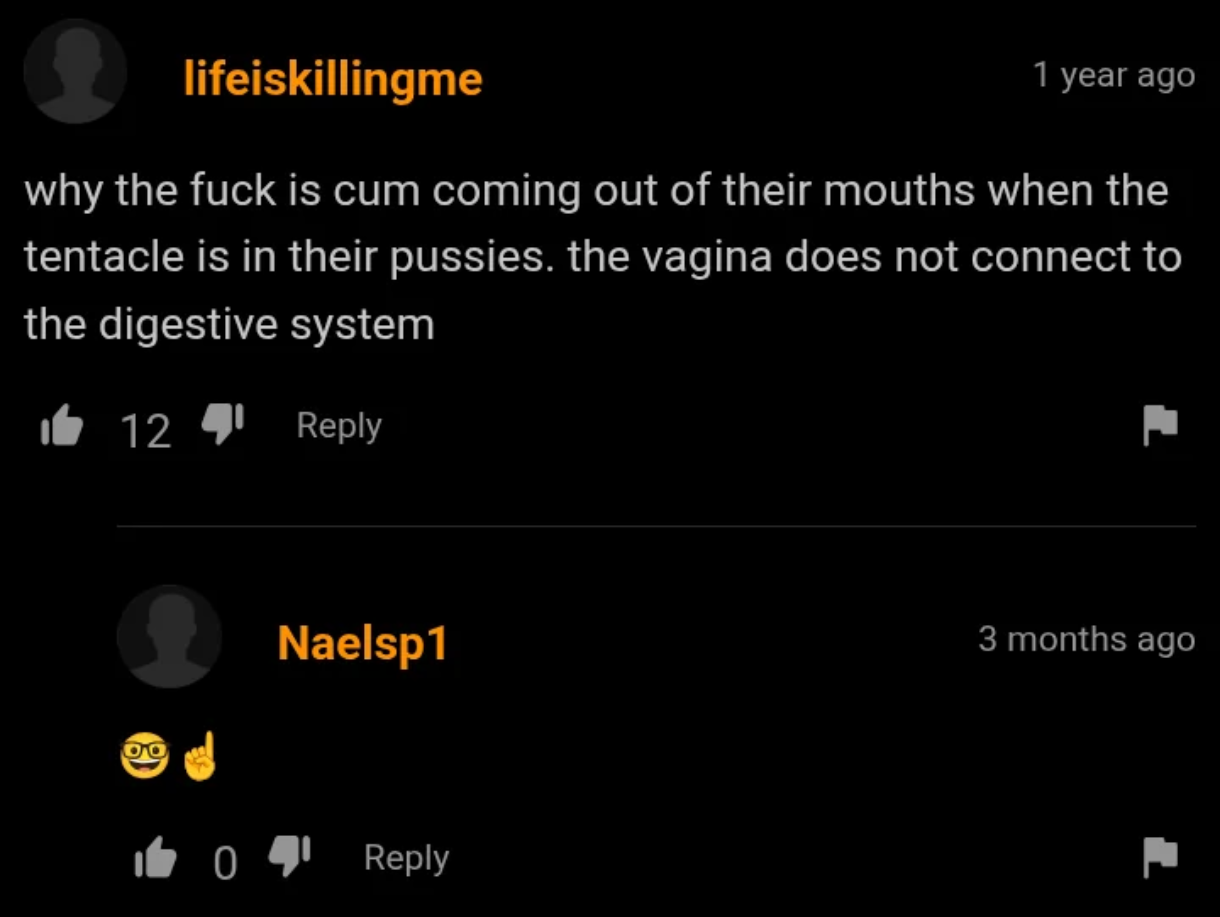
Task: Like the comment by lifeiskillingme
Action: 59,427
